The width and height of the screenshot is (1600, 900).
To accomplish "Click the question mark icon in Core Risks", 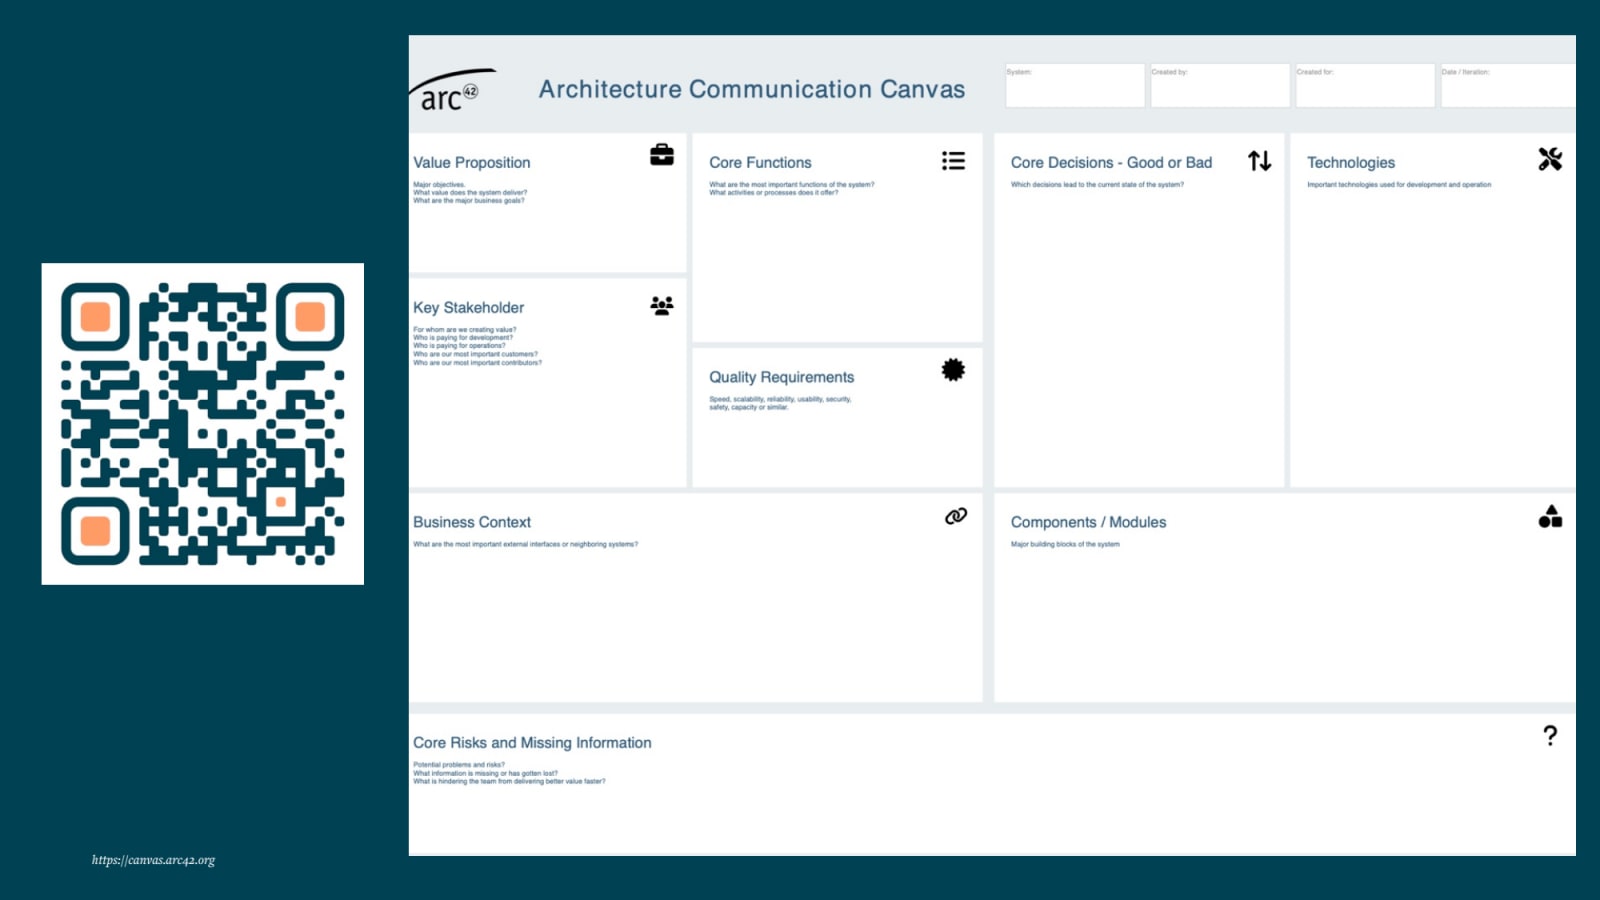I will click(x=1550, y=736).
